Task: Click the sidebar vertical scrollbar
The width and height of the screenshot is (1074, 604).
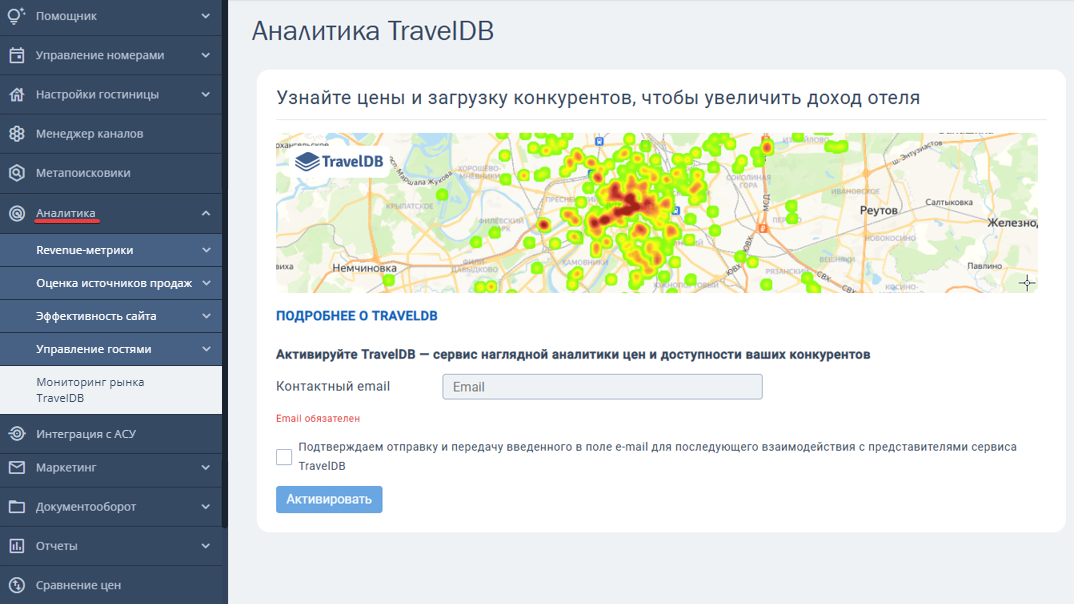Action: (x=225, y=264)
